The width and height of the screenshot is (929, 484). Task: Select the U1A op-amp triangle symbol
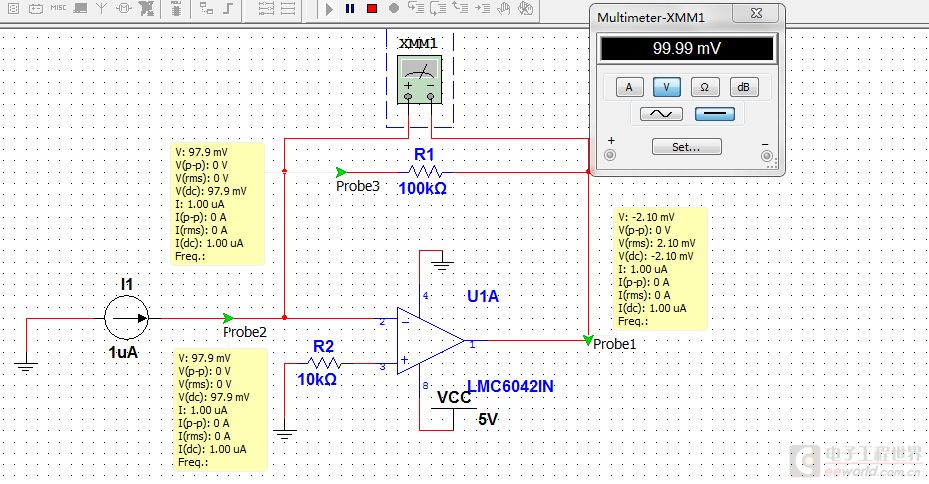[x=428, y=341]
